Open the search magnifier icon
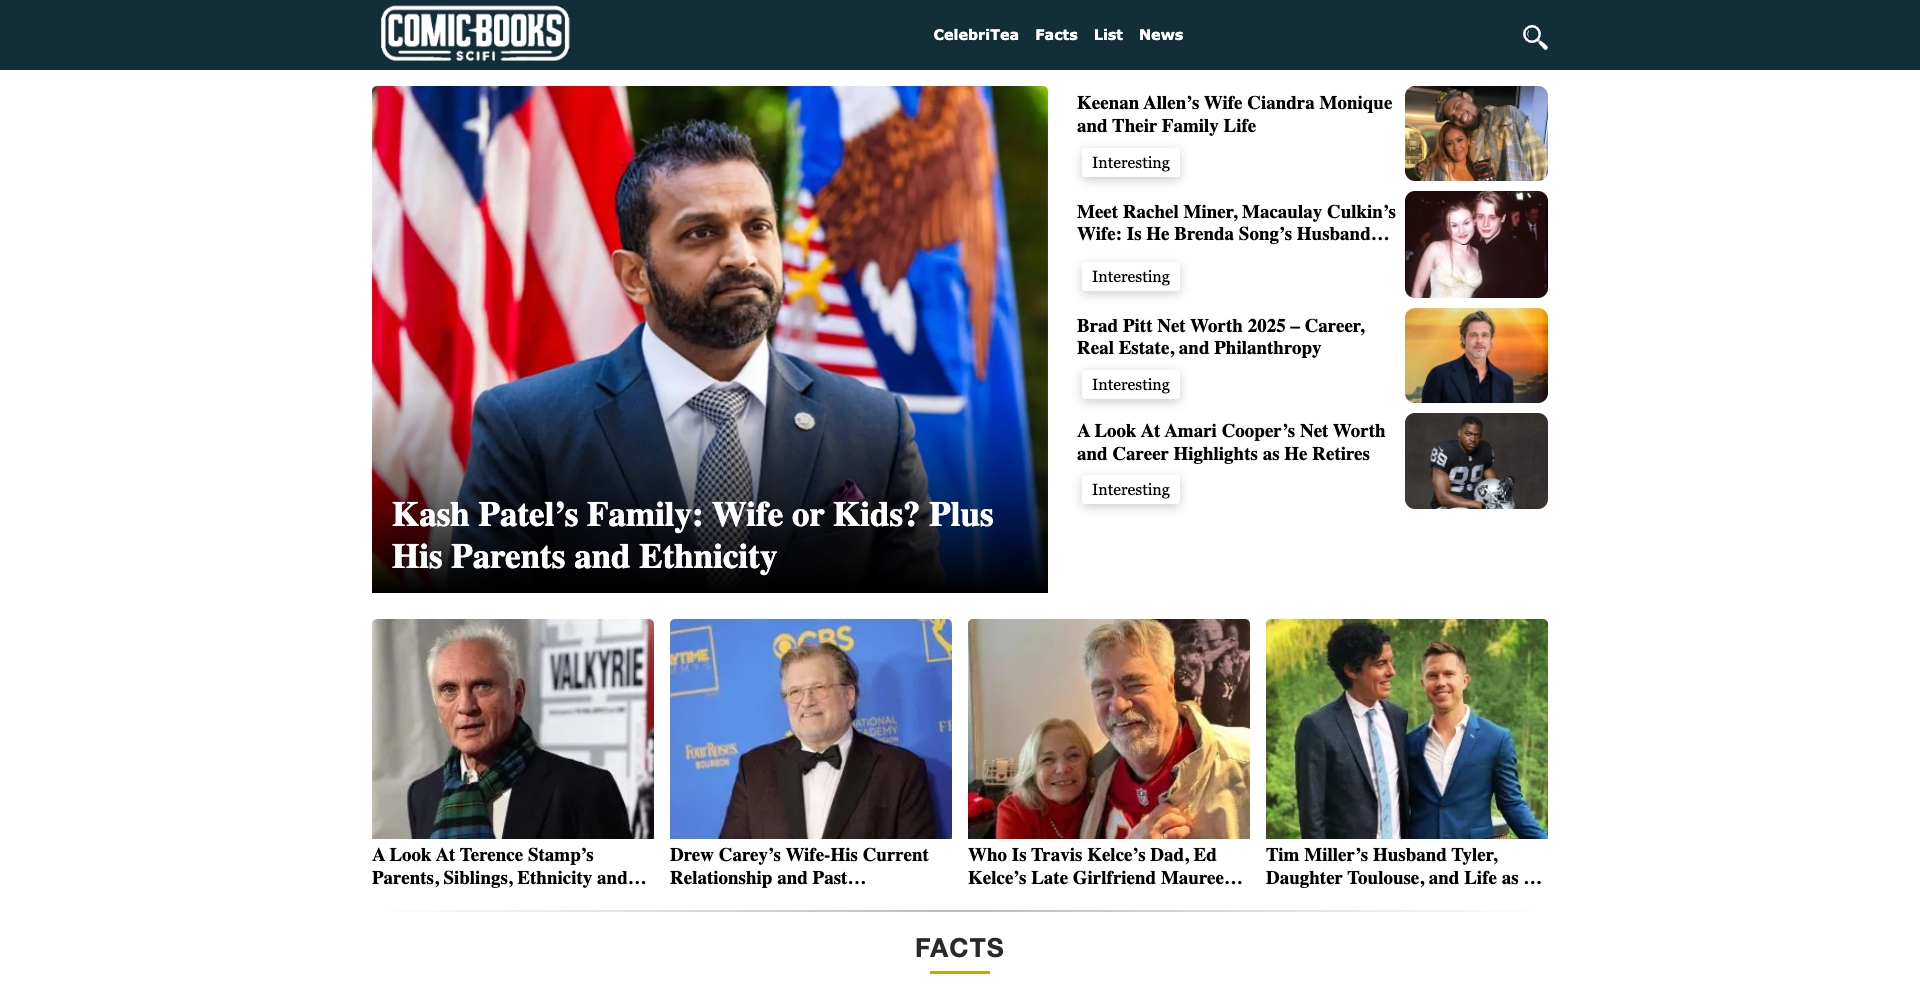The height and width of the screenshot is (993, 1920). coord(1535,37)
